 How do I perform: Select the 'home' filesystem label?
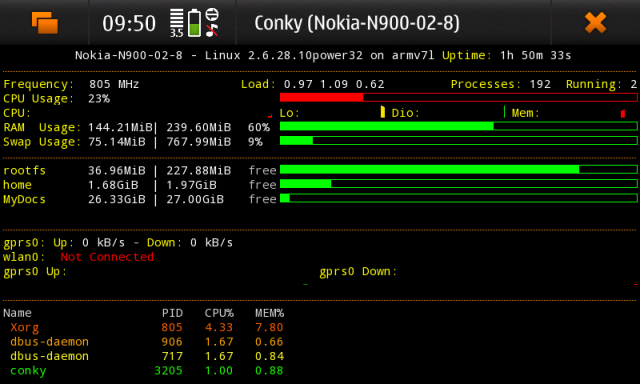[17, 185]
